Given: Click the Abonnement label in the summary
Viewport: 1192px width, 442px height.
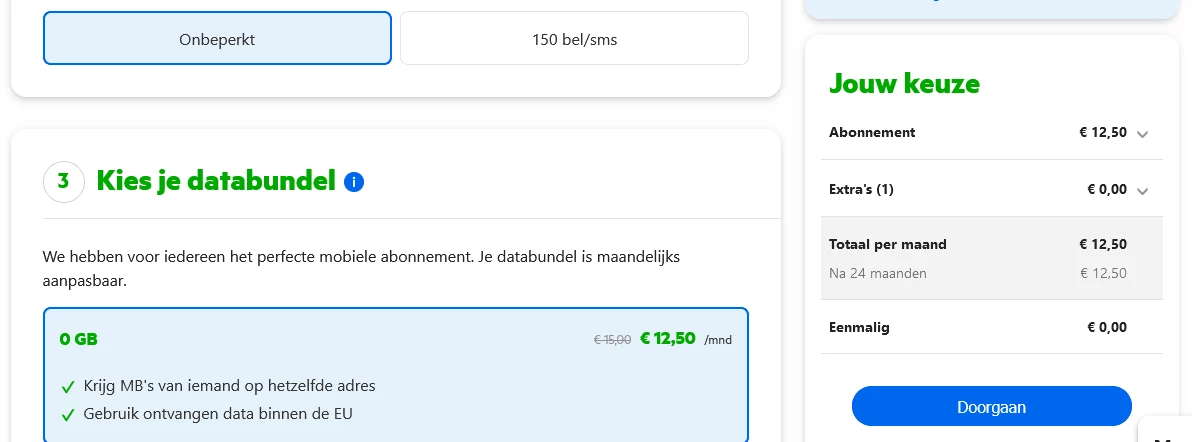Looking at the screenshot, I should coord(872,132).
